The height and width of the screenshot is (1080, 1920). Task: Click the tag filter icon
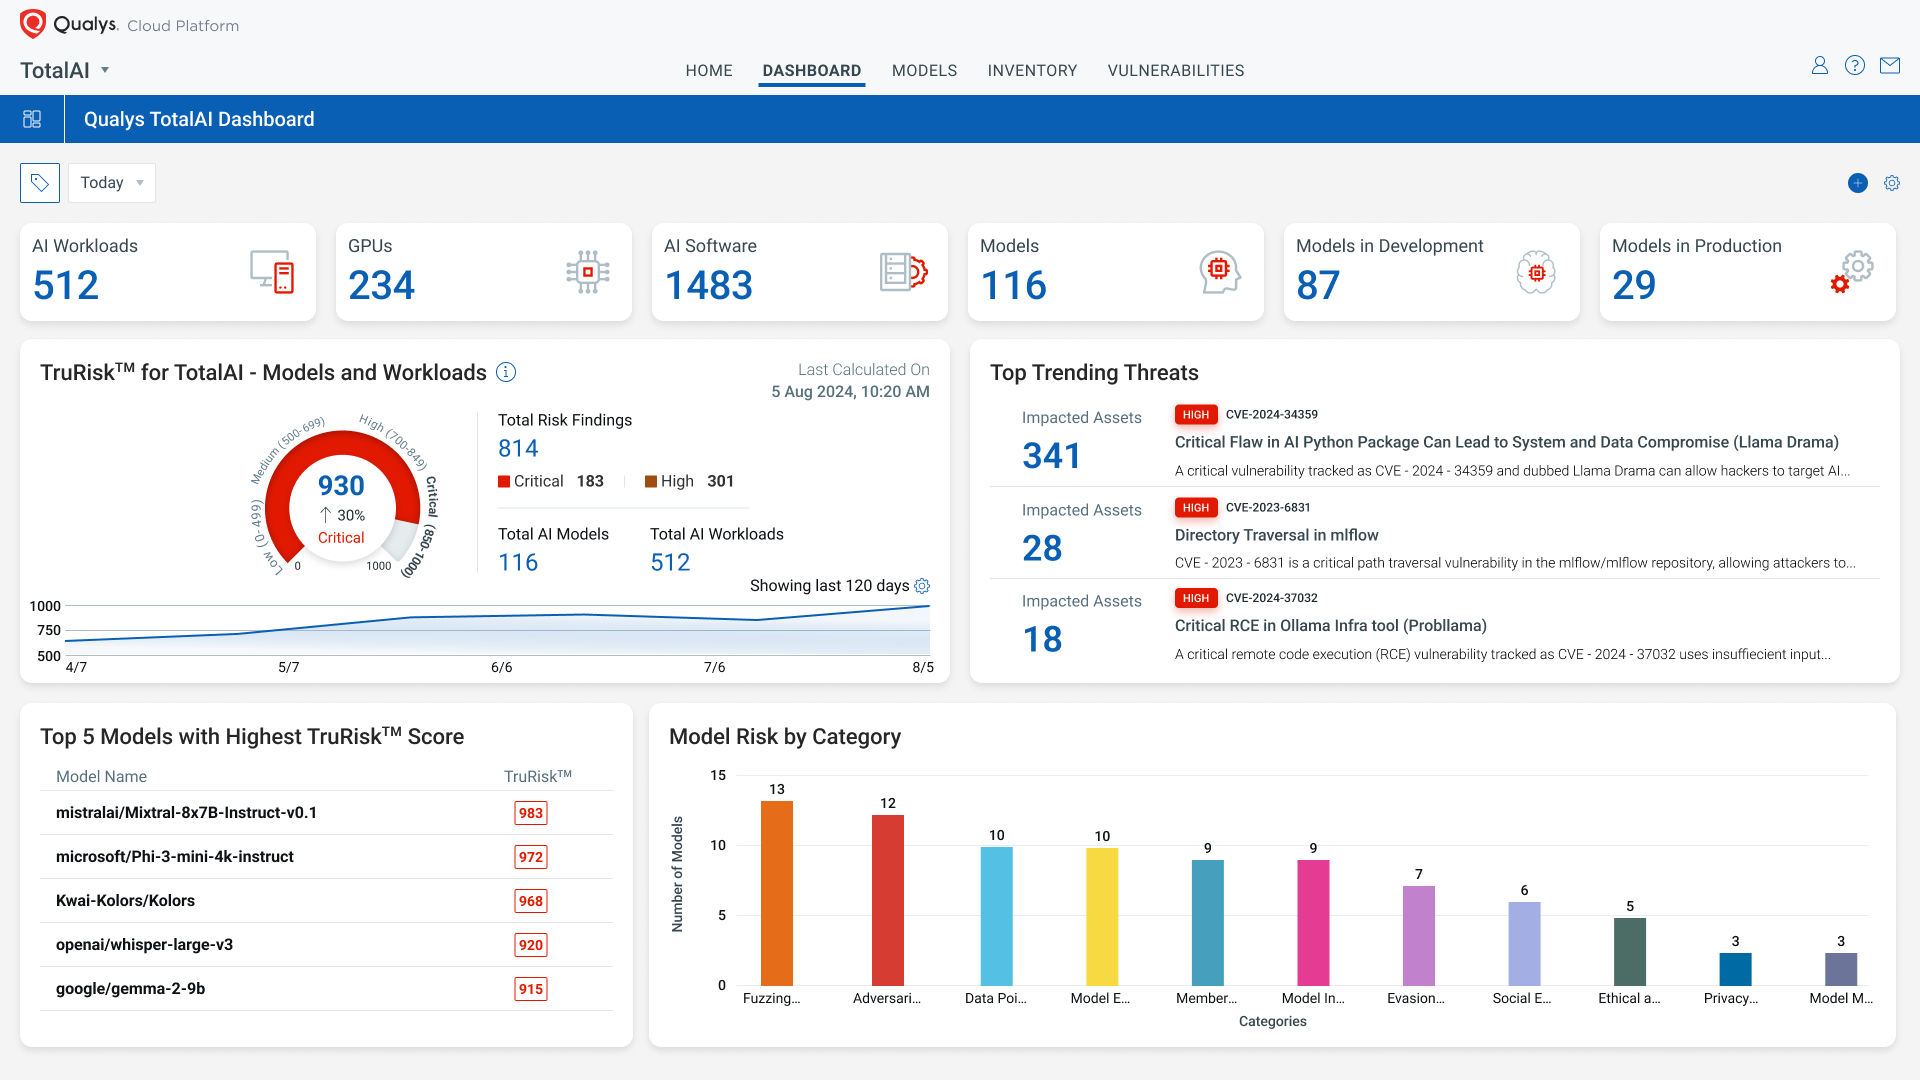tap(40, 183)
